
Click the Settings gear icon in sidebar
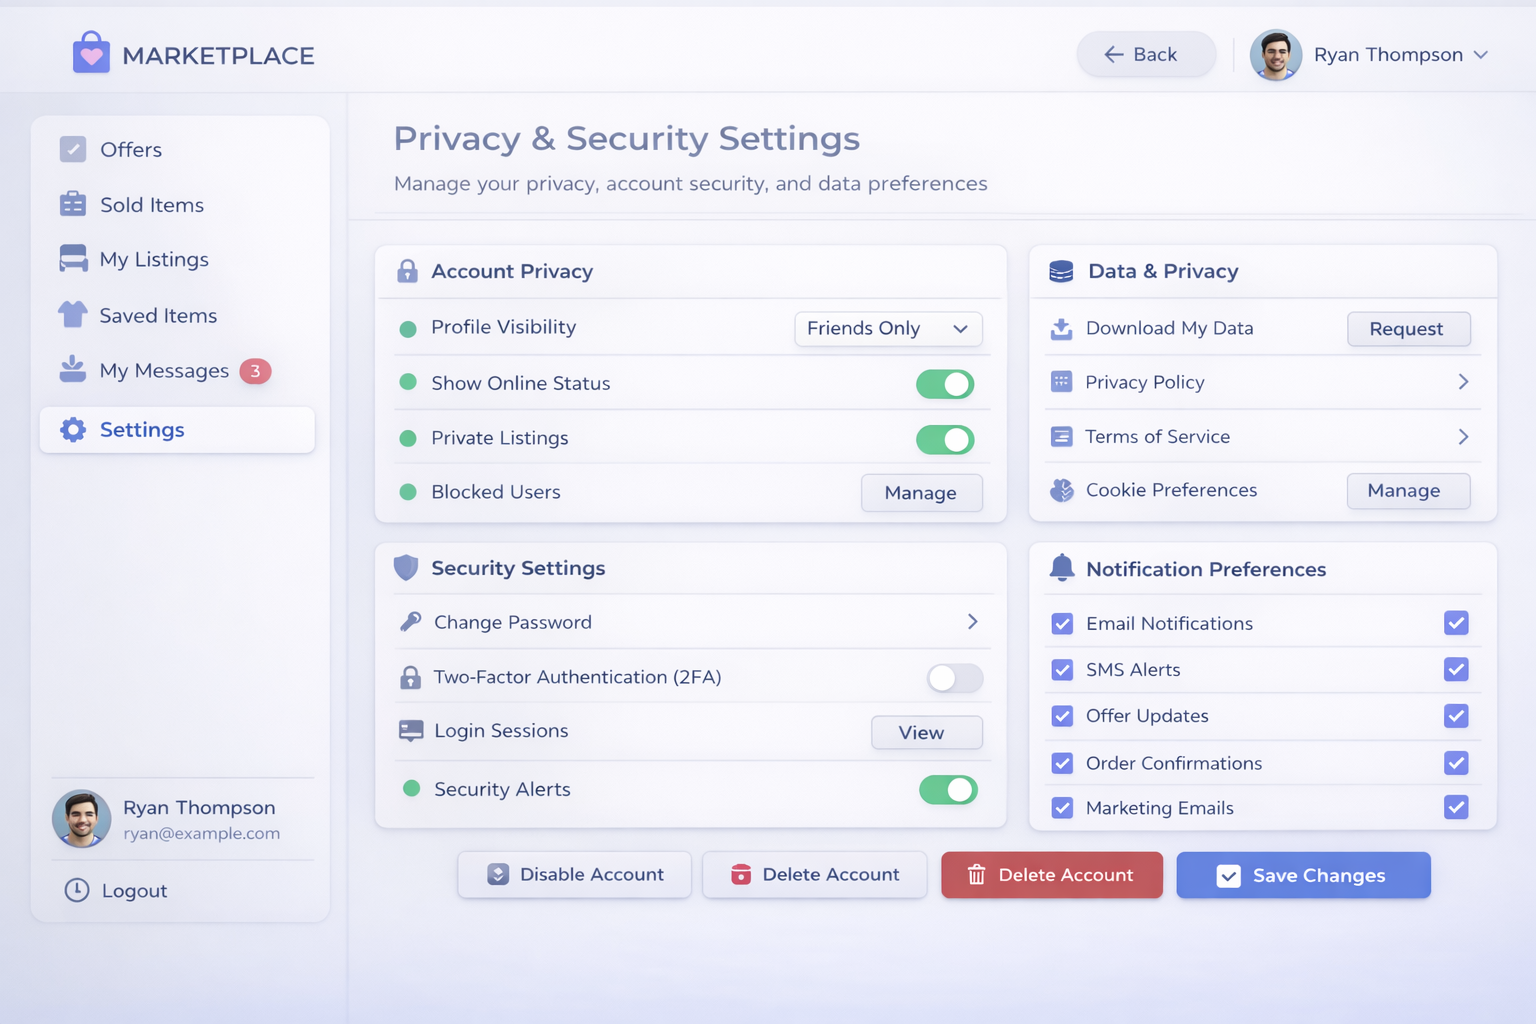(x=73, y=430)
